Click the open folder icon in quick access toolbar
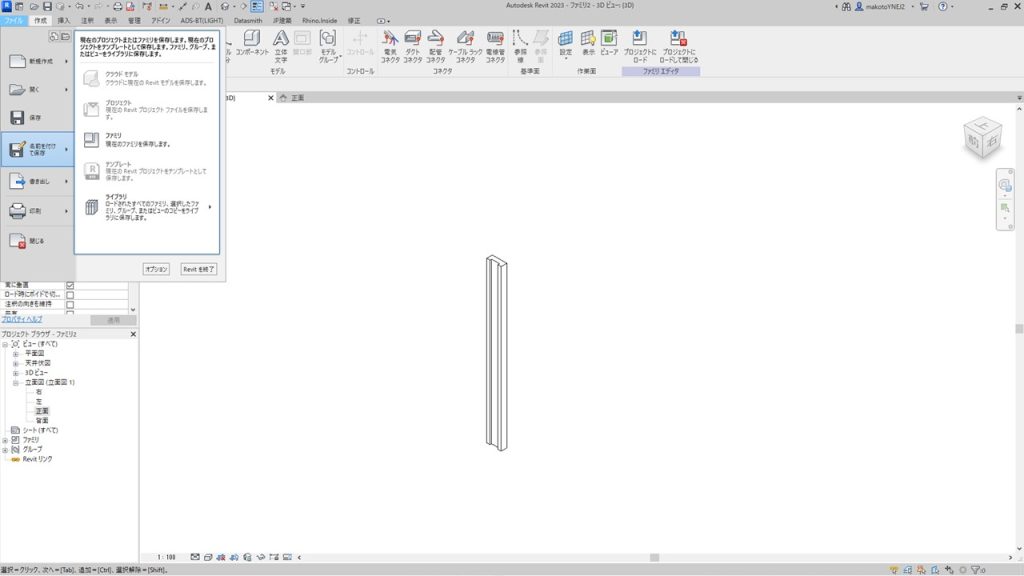The width and height of the screenshot is (1024, 576). 33,7
